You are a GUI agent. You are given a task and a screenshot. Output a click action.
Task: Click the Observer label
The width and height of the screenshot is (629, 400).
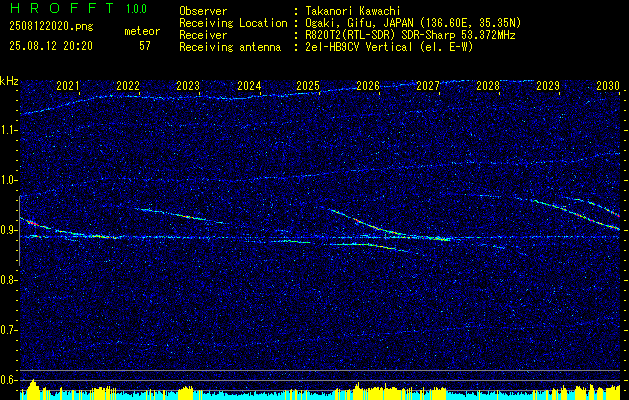point(203,11)
